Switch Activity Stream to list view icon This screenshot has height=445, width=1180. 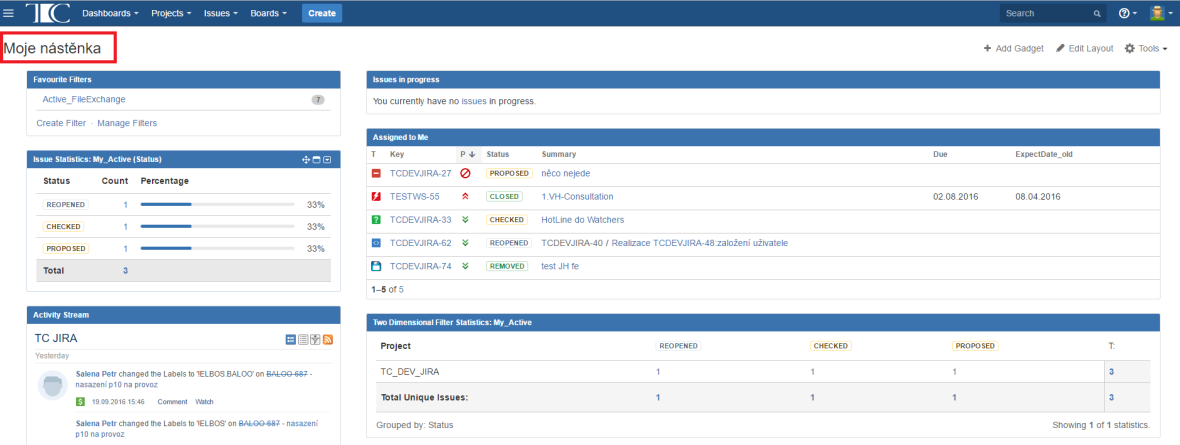pos(303,340)
